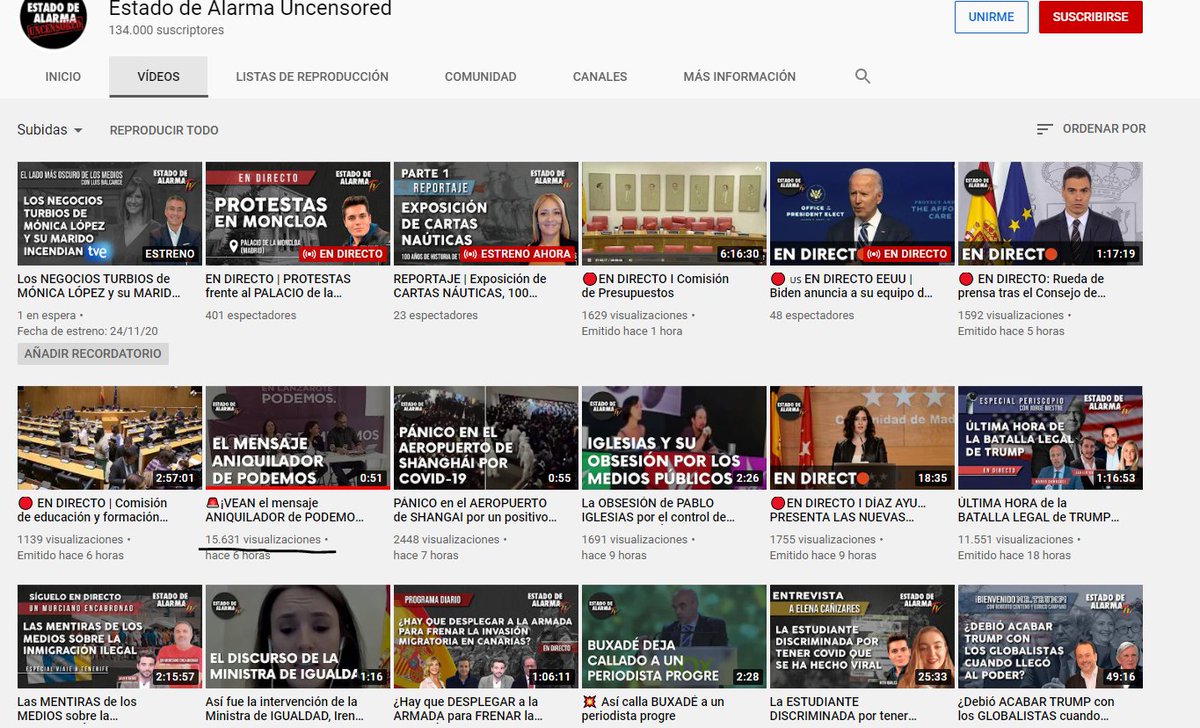This screenshot has height=728, width=1200.
Task: Open the Negocios turbios de Mónica López thumbnail
Action: click(x=110, y=214)
